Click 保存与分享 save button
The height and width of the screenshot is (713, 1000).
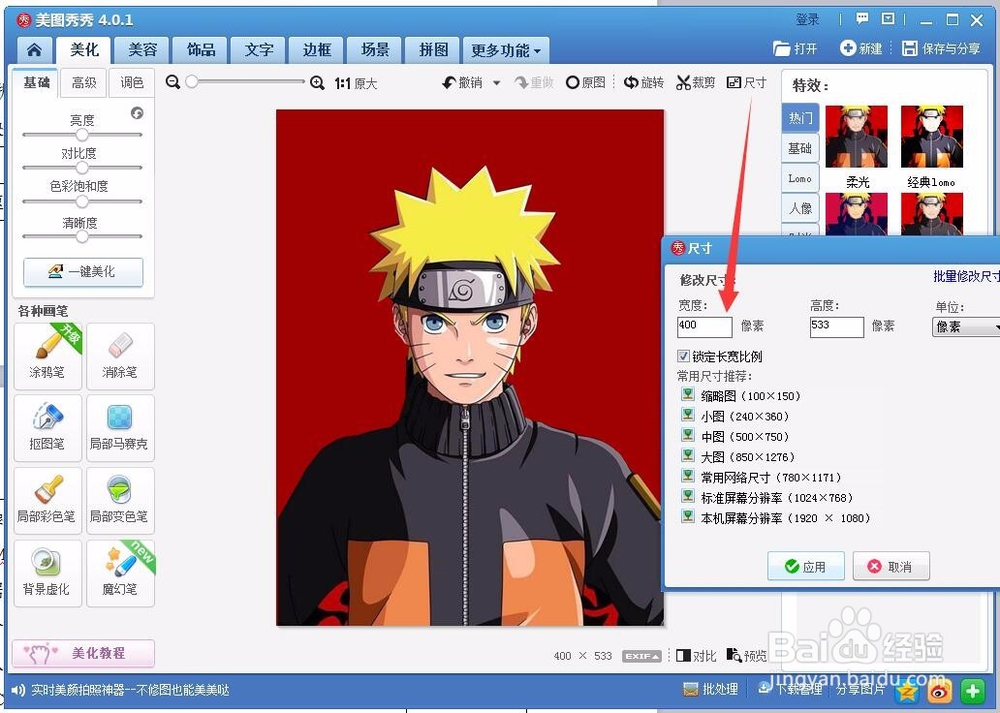click(941, 48)
